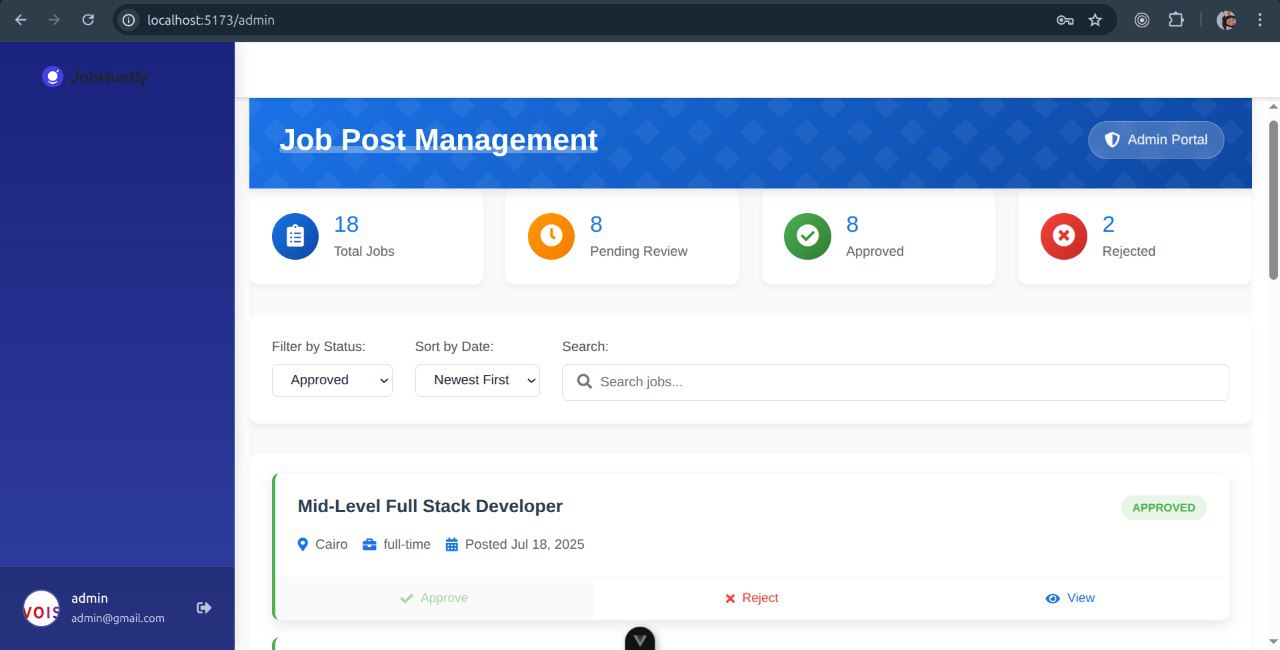The height and width of the screenshot is (650, 1280).
Task: Click the shield icon in Admin Portal badge
Action: point(1112,140)
